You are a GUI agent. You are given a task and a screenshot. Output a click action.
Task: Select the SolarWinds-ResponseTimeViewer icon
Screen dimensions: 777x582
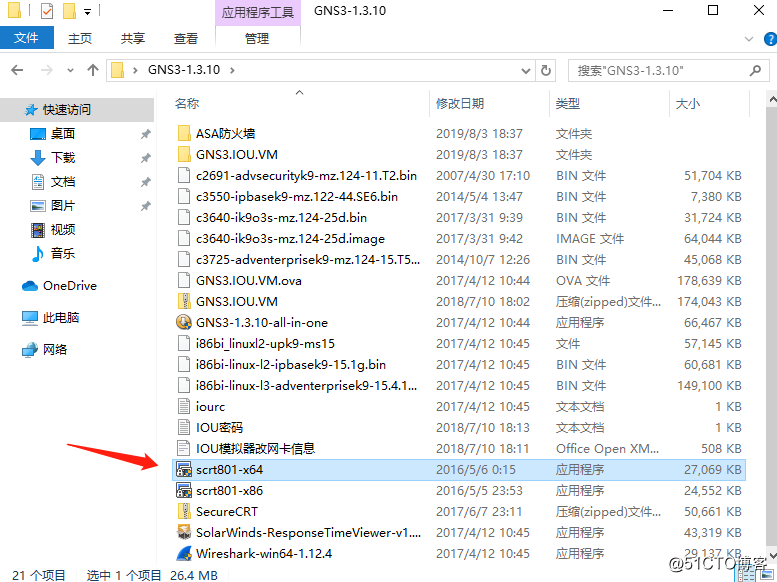pos(184,532)
